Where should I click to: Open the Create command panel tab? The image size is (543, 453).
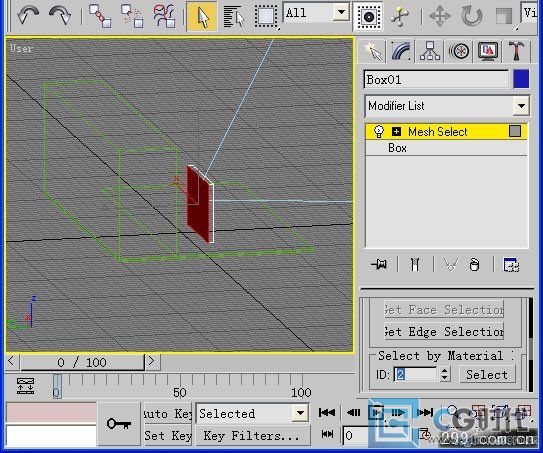point(373,51)
